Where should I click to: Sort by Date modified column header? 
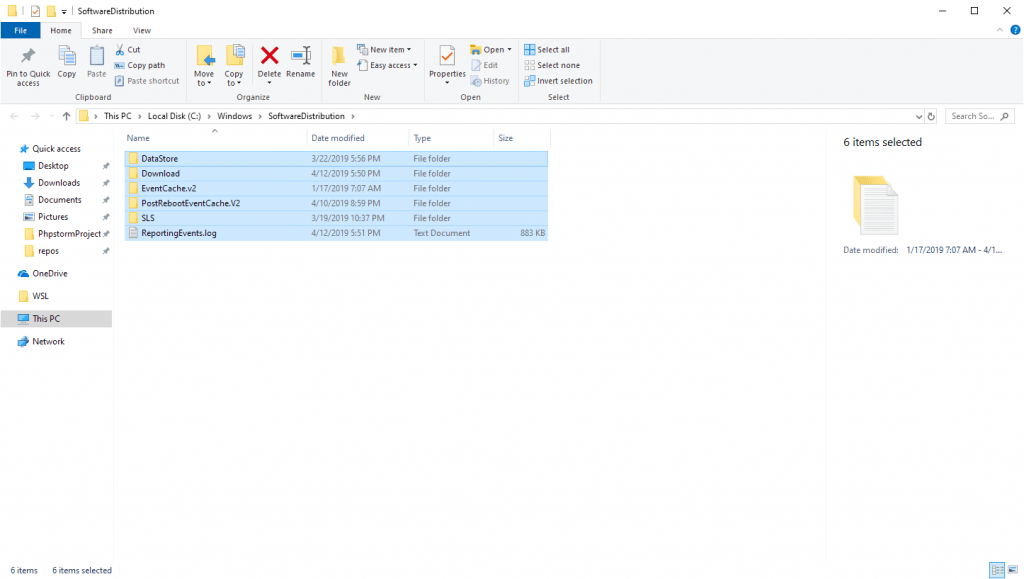338,138
